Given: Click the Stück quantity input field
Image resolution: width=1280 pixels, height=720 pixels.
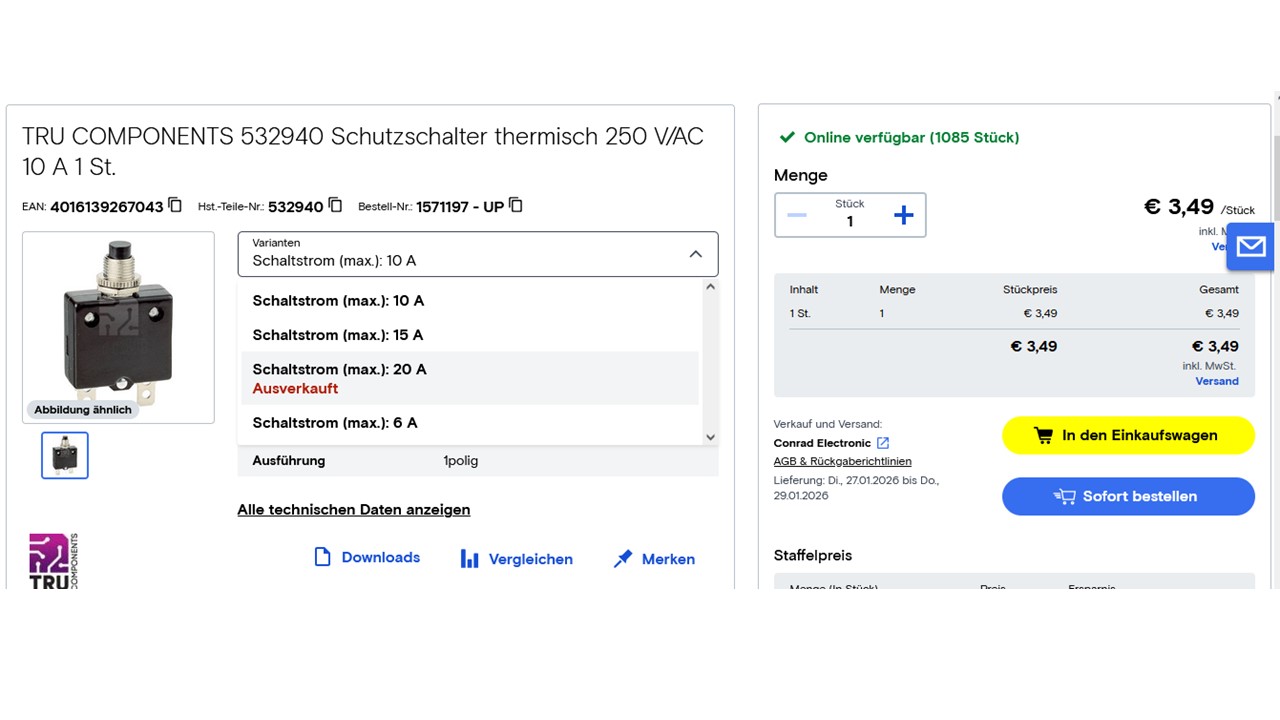Looking at the screenshot, I should pyautogui.click(x=850, y=221).
